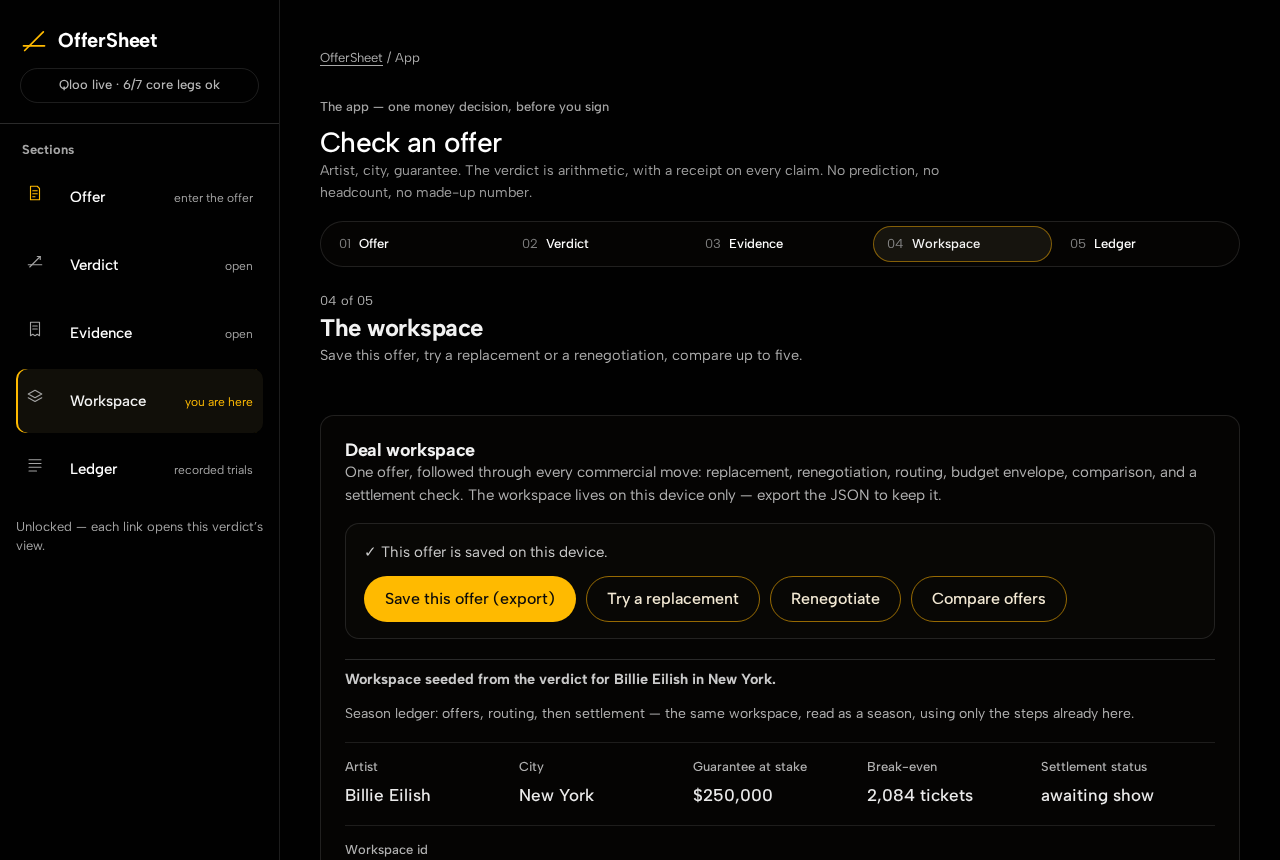Click the Deal workspace heading
This screenshot has height=860, width=1280.
click(410, 450)
